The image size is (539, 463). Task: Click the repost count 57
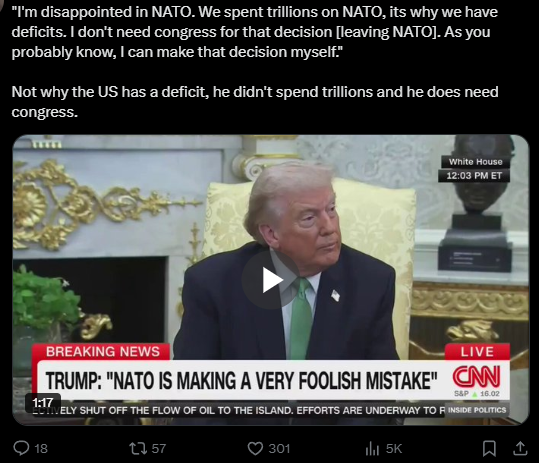coord(159,449)
